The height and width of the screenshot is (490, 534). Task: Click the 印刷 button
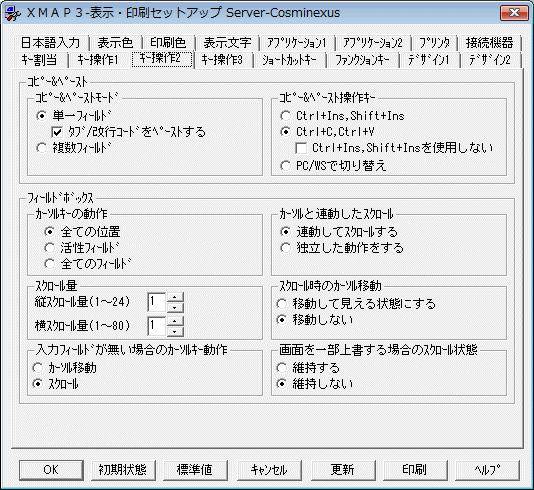click(x=415, y=470)
